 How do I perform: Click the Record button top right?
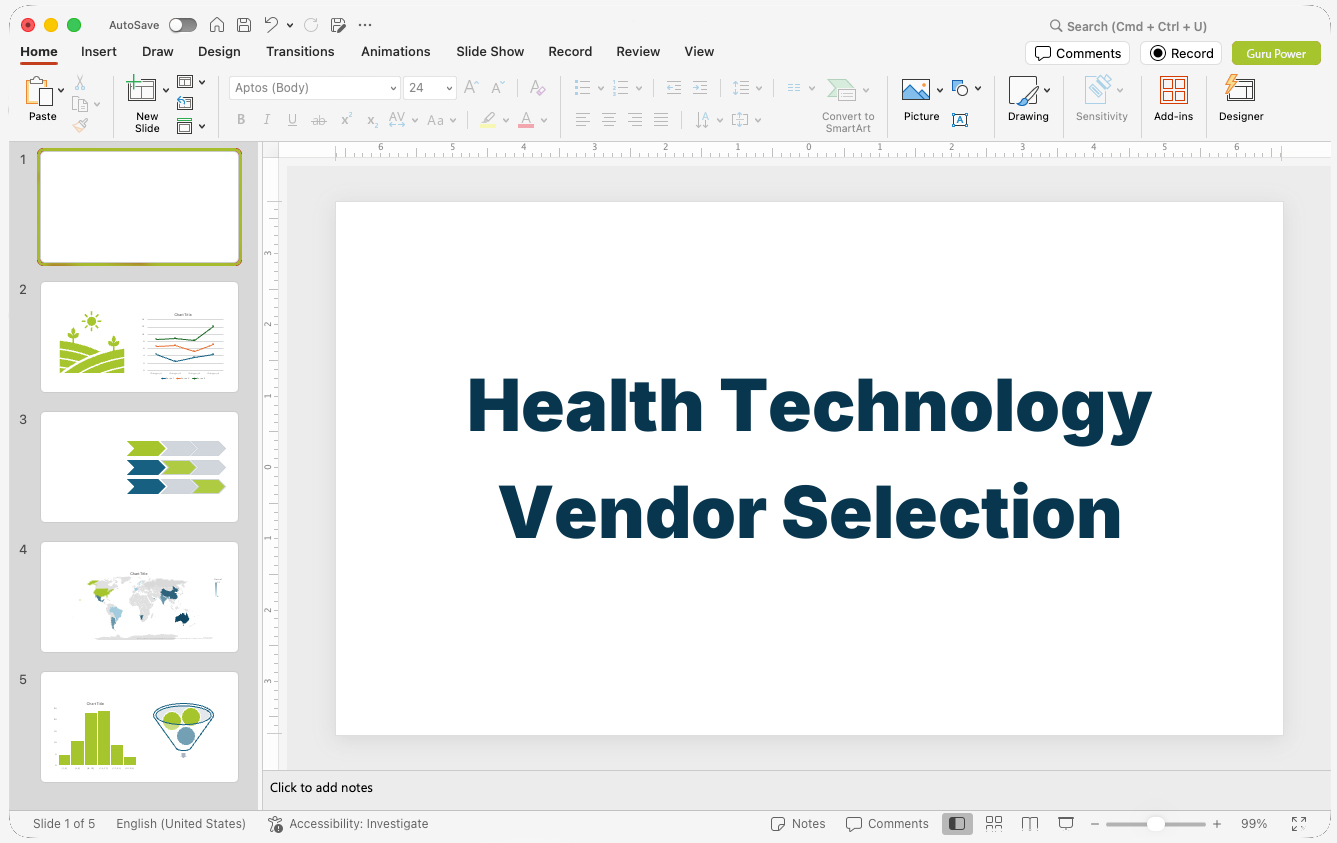click(x=1181, y=53)
